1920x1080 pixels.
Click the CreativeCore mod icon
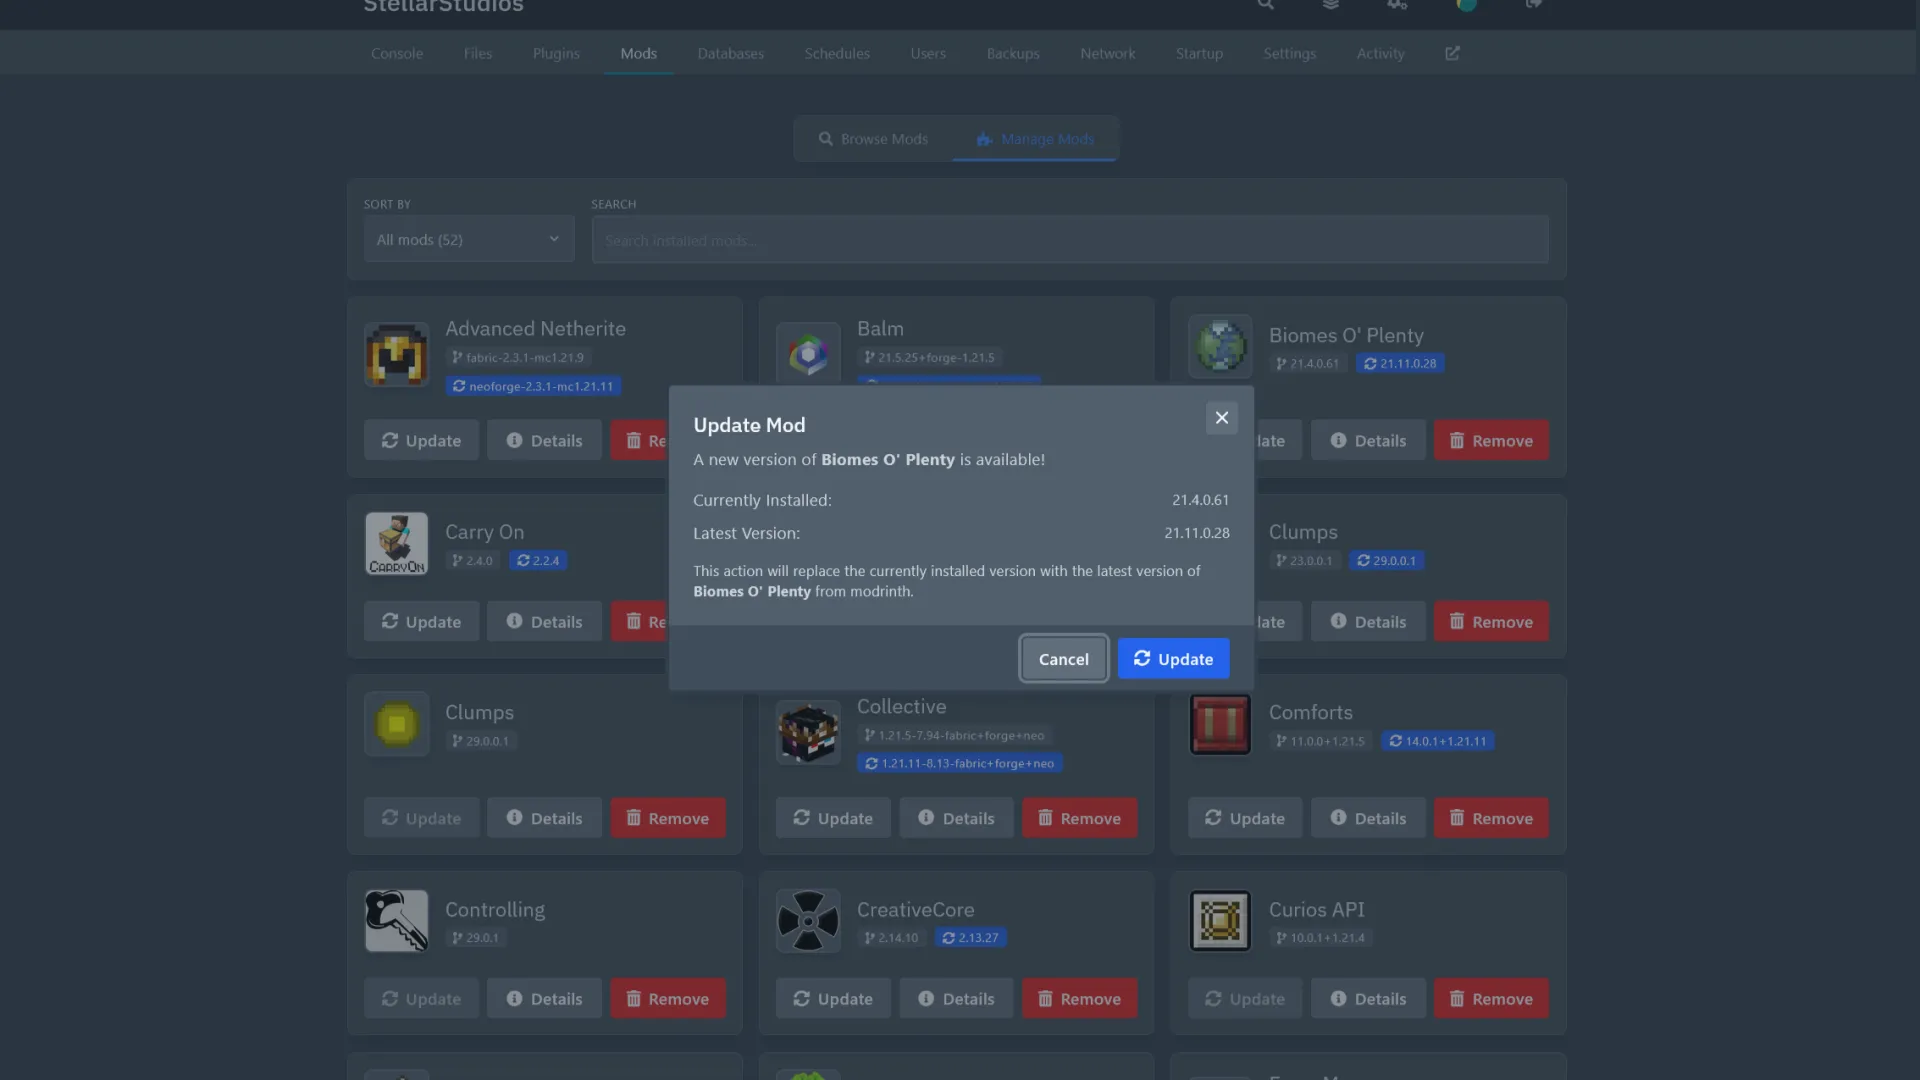pos(808,920)
